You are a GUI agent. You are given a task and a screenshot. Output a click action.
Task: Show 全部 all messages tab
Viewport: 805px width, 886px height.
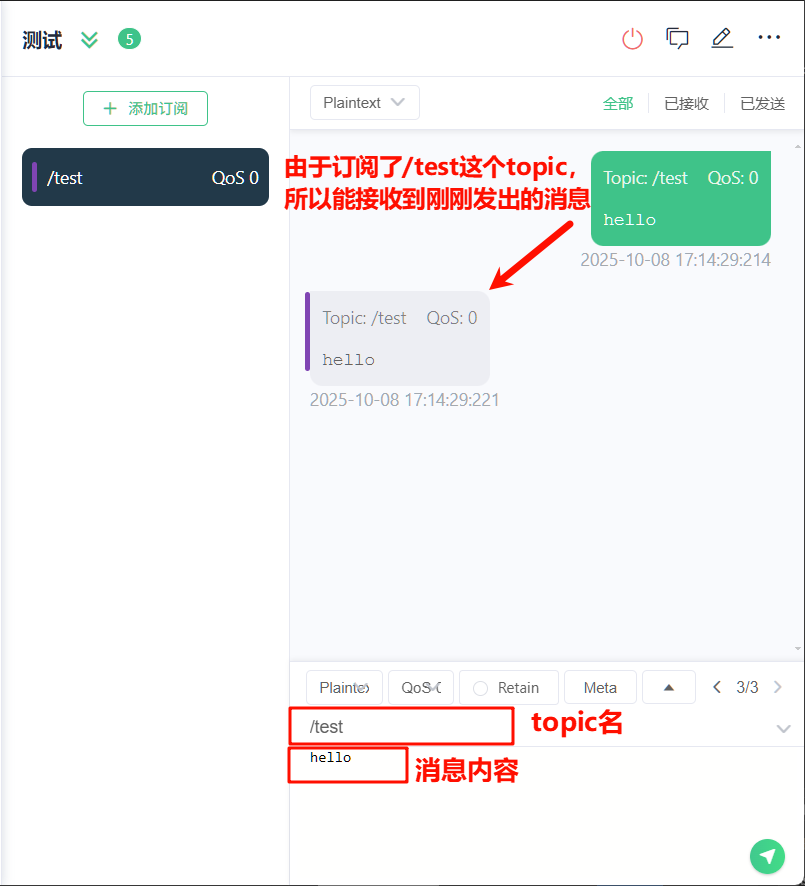(x=618, y=103)
